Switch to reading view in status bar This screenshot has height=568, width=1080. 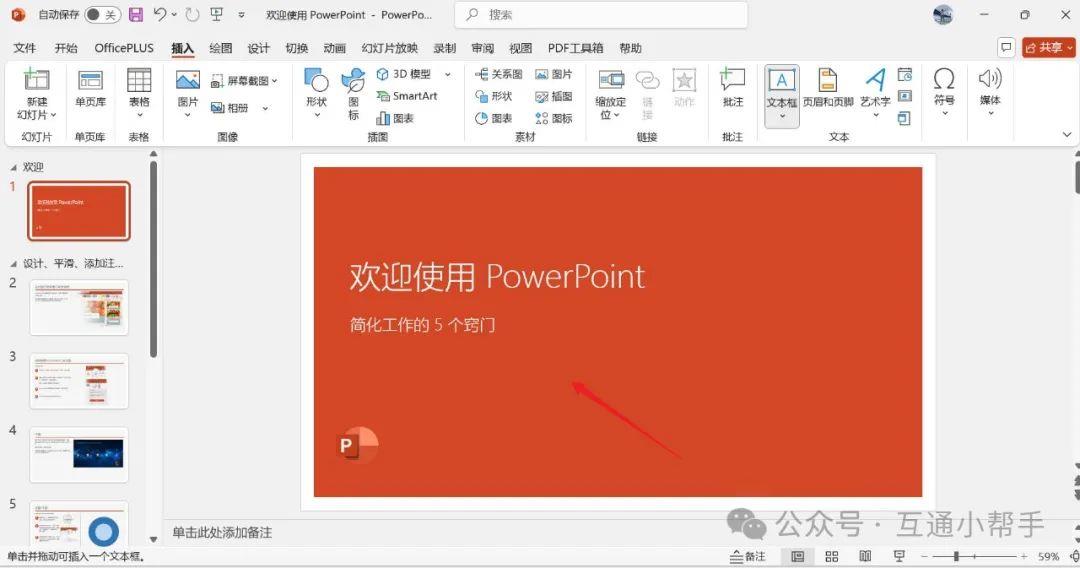point(865,556)
